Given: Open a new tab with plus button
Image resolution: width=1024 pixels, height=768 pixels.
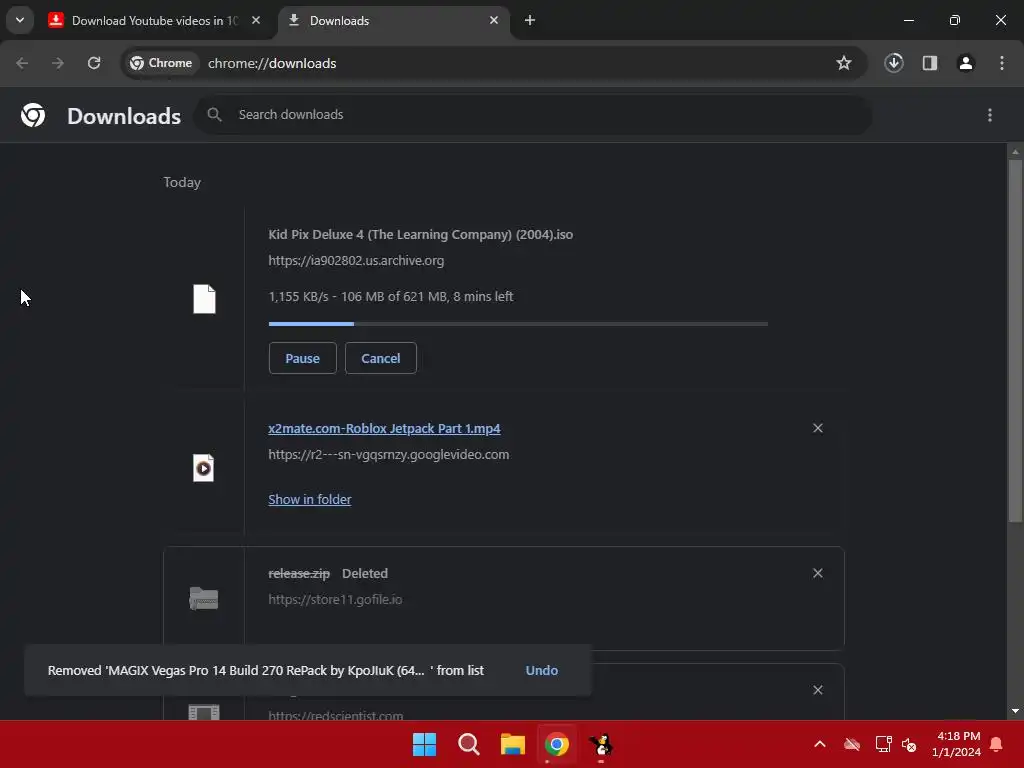Looking at the screenshot, I should [x=530, y=20].
